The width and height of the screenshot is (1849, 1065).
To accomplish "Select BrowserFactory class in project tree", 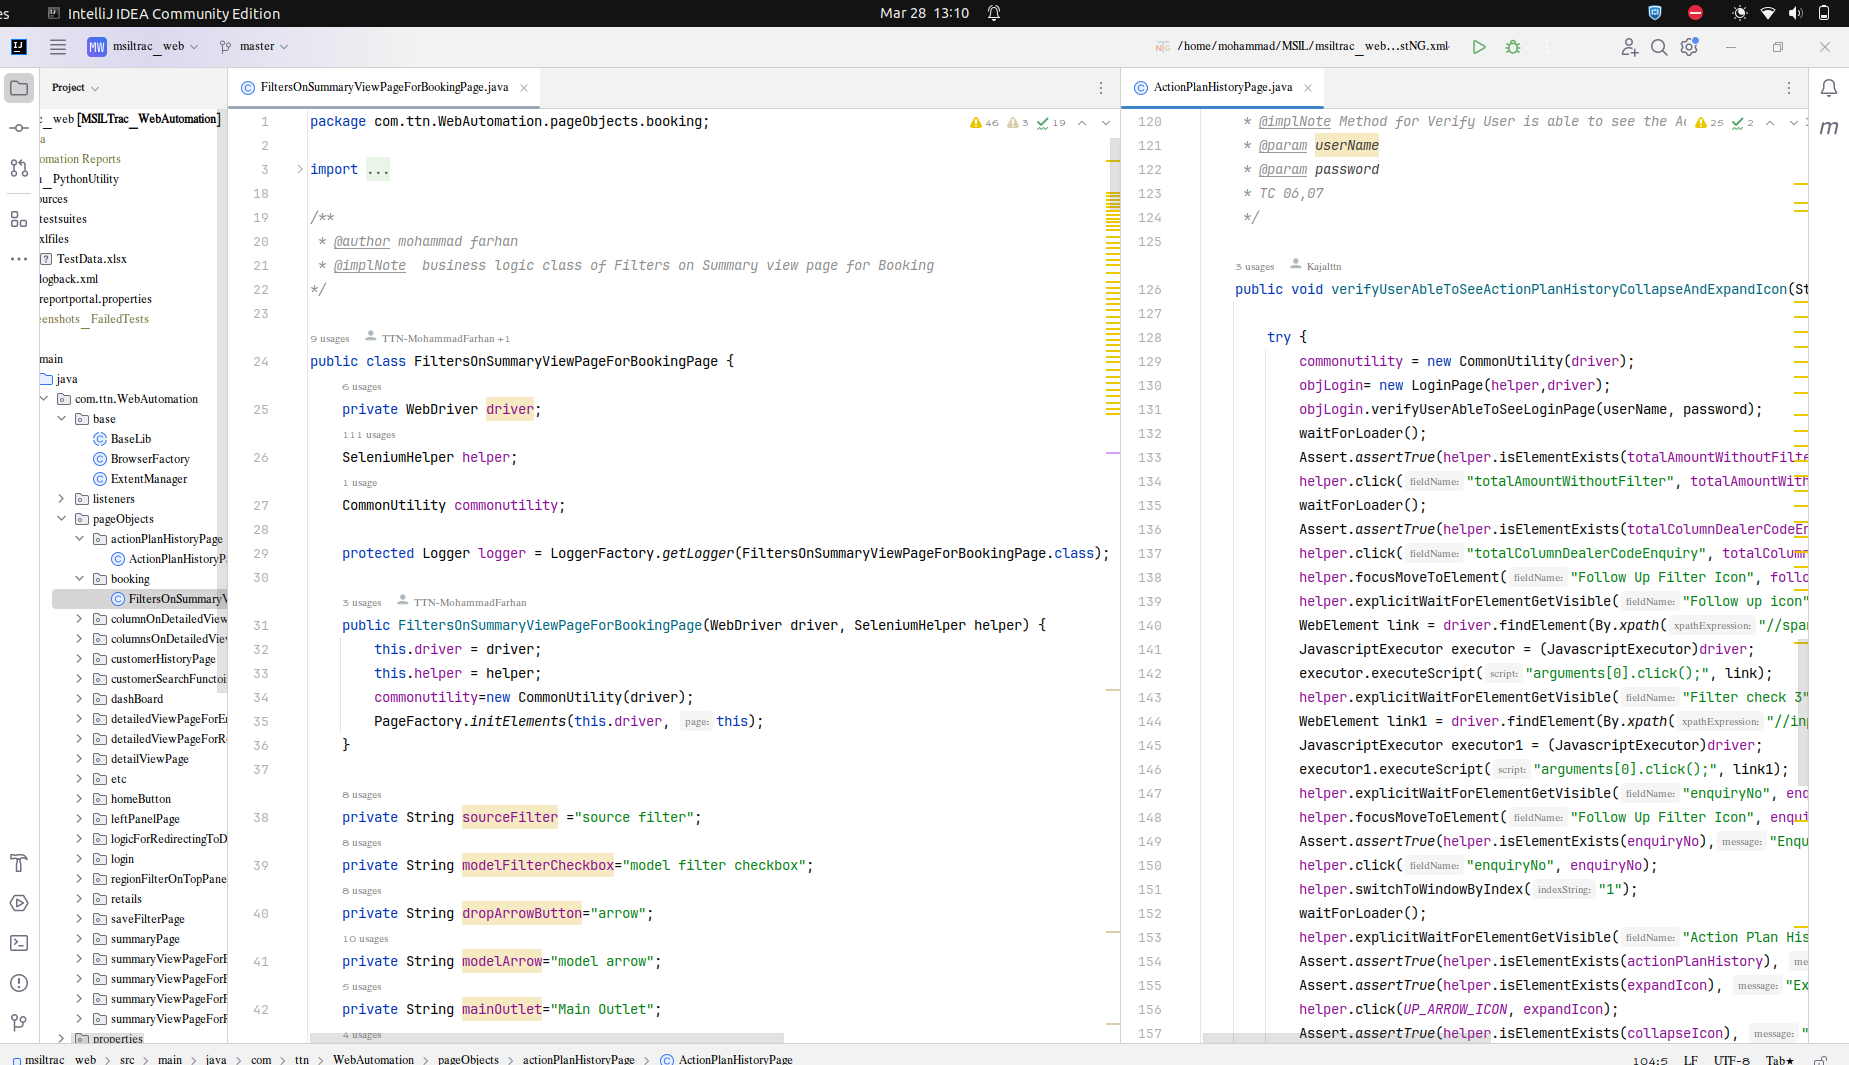I will (149, 459).
